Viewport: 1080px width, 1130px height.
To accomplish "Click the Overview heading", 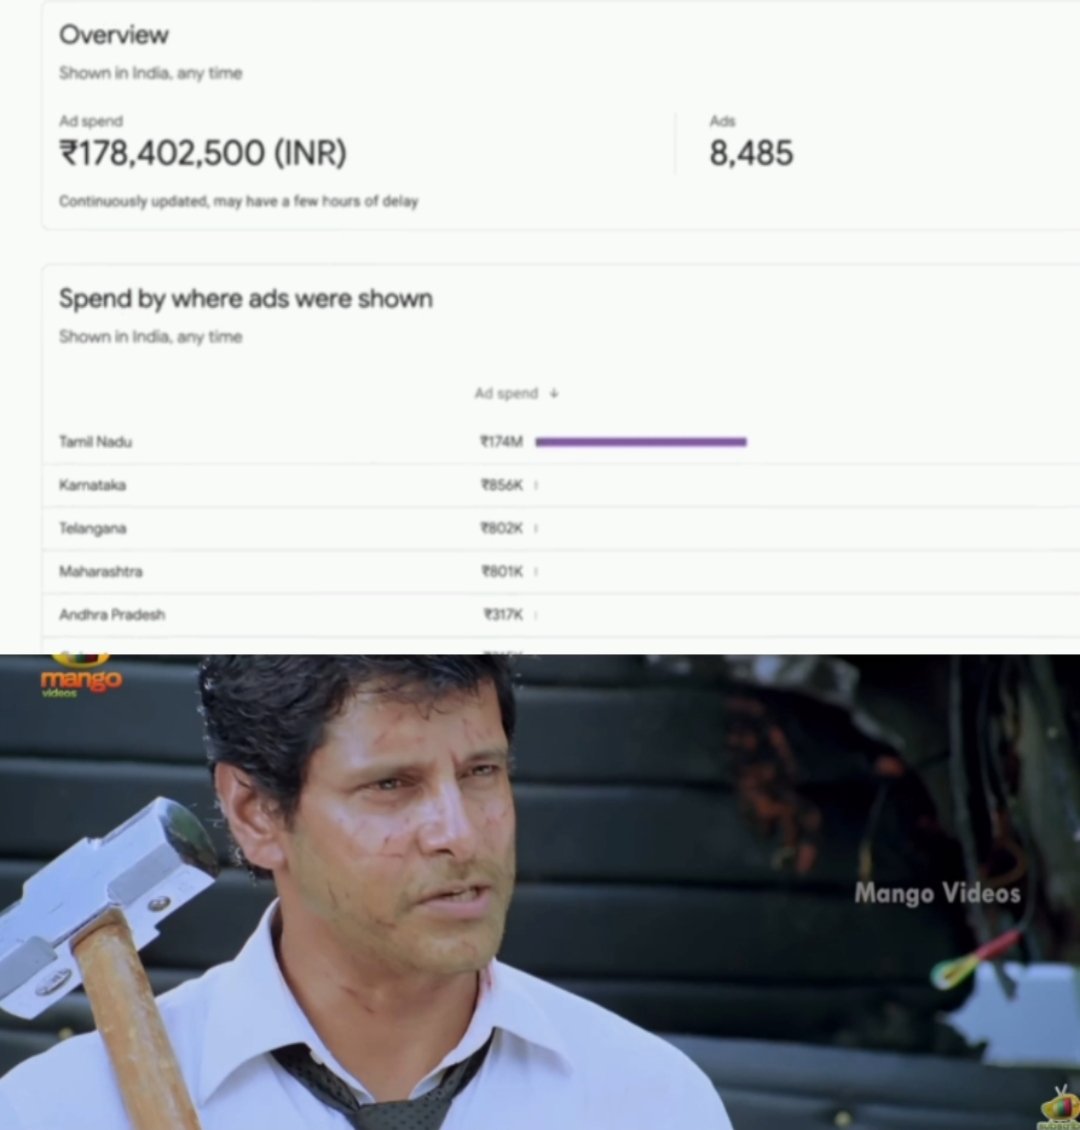I will pos(114,35).
